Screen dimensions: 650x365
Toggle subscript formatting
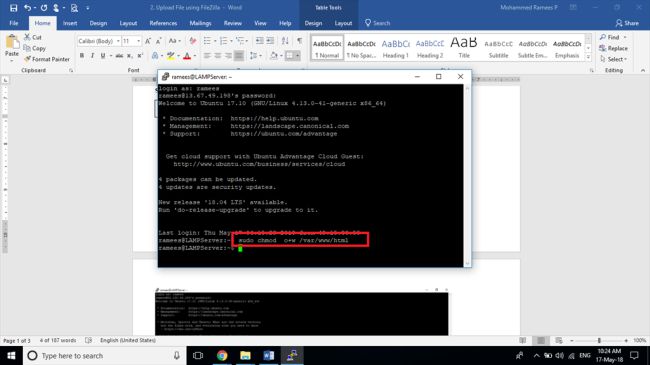coord(130,56)
